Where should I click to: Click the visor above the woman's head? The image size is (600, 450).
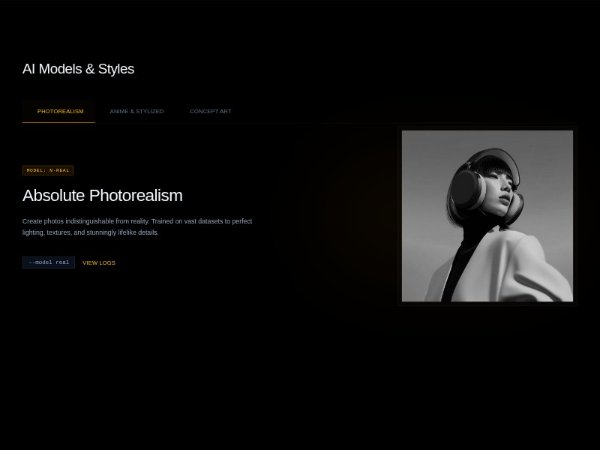[497, 159]
